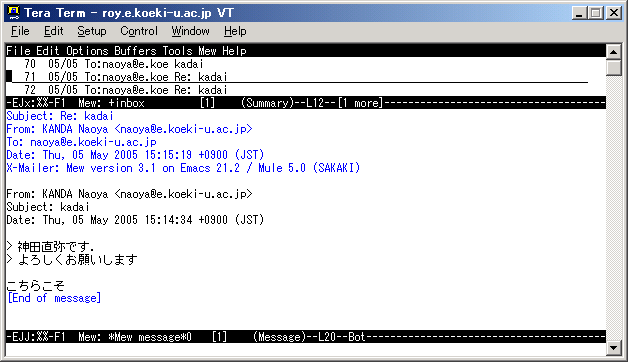The image size is (628, 362).
Task: Click the scrollbar up arrow
Action: (x=613, y=51)
